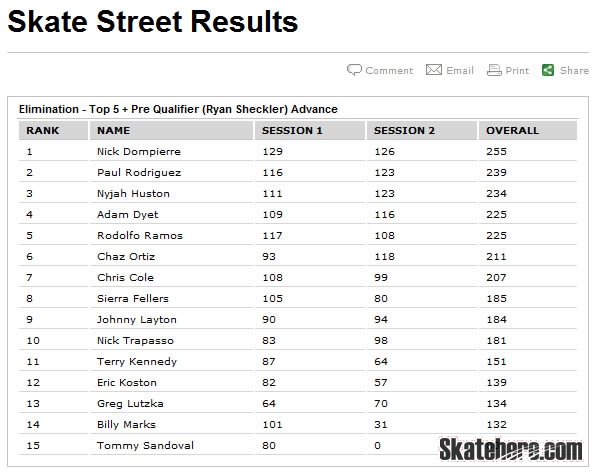Viewport: 596px width, 474px height.
Task: Select the Share text link
Action: pos(574,70)
